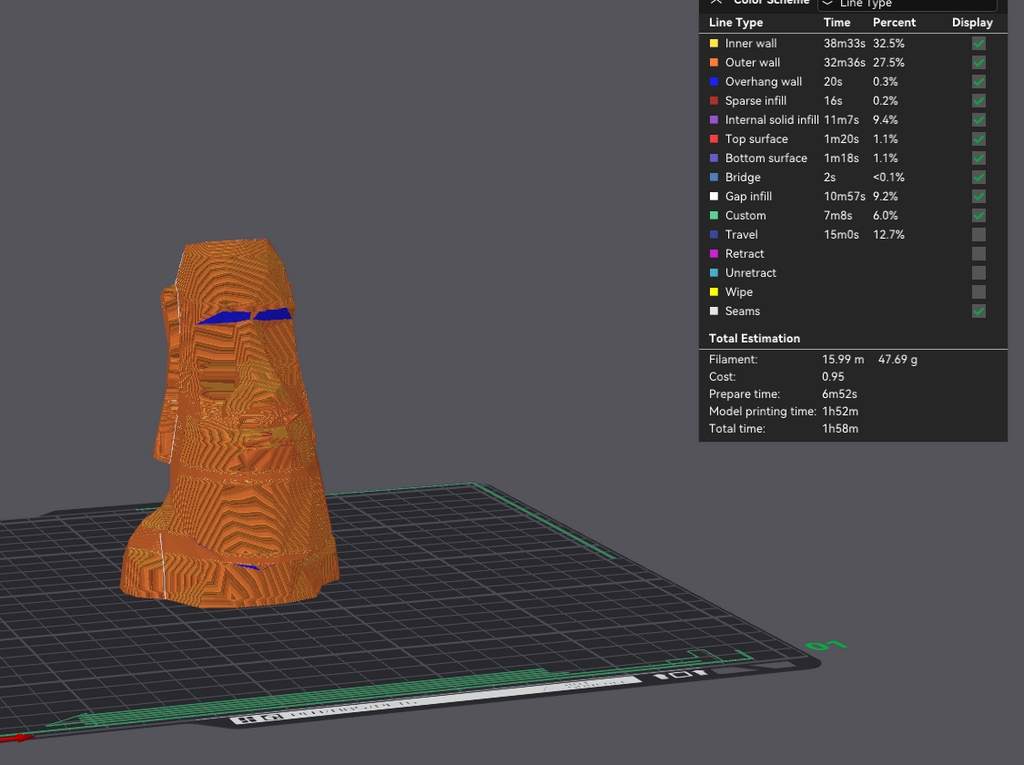This screenshot has height=765, width=1024.
Task: Click the orange Outer wall color swatch
Action: (714, 62)
